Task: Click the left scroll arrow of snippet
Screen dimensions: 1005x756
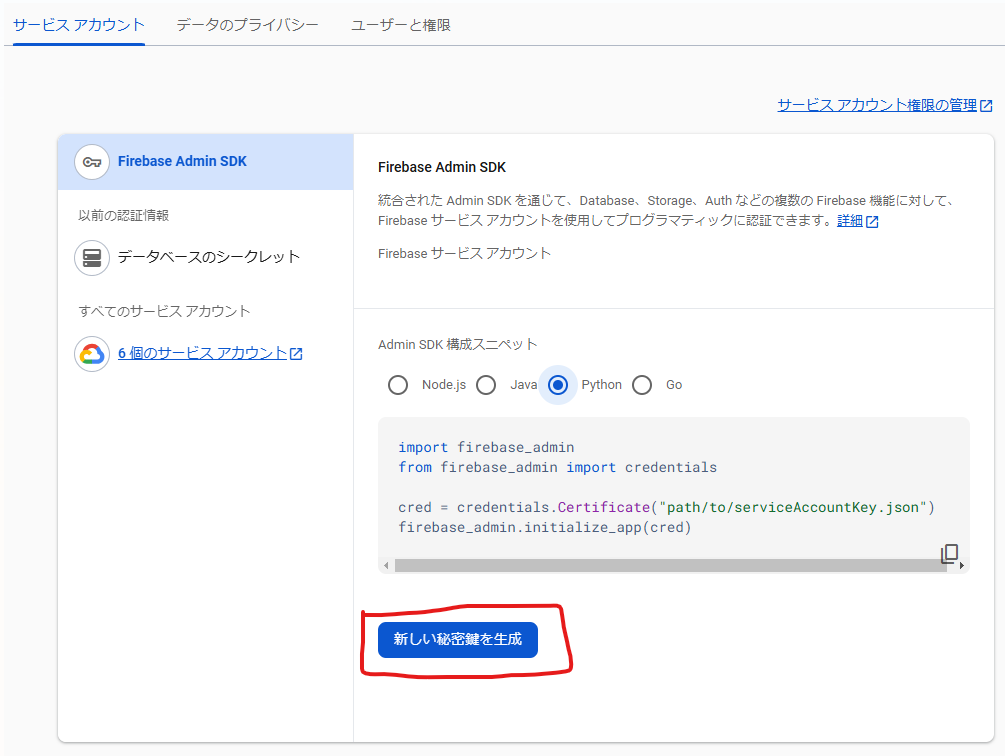Action: pos(386,566)
